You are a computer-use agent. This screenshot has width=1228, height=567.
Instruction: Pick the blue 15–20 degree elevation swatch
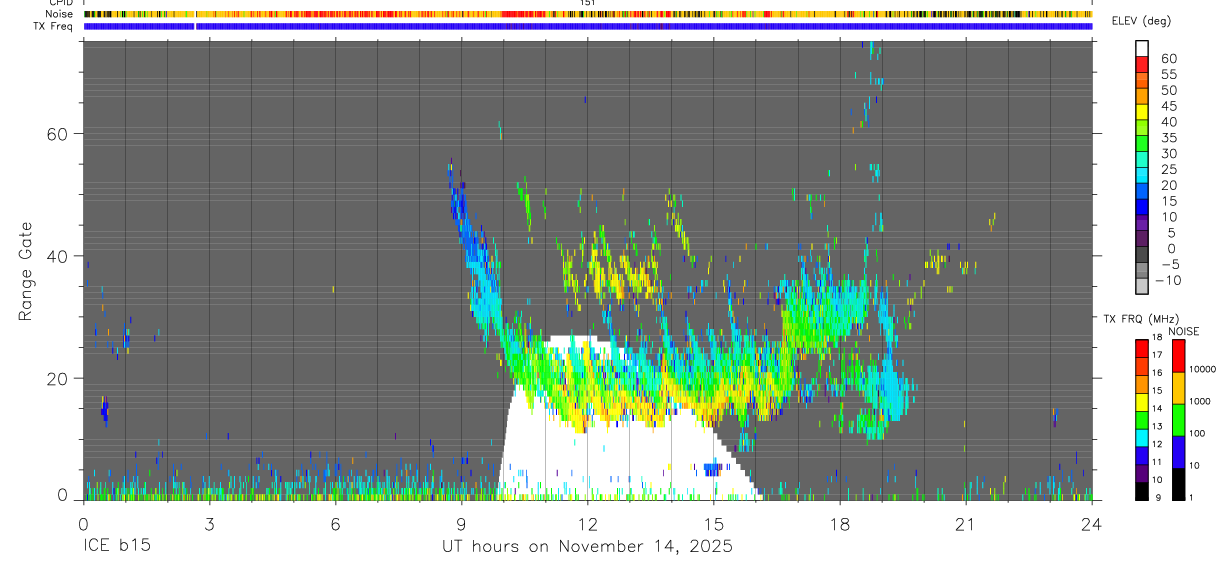(1142, 192)
